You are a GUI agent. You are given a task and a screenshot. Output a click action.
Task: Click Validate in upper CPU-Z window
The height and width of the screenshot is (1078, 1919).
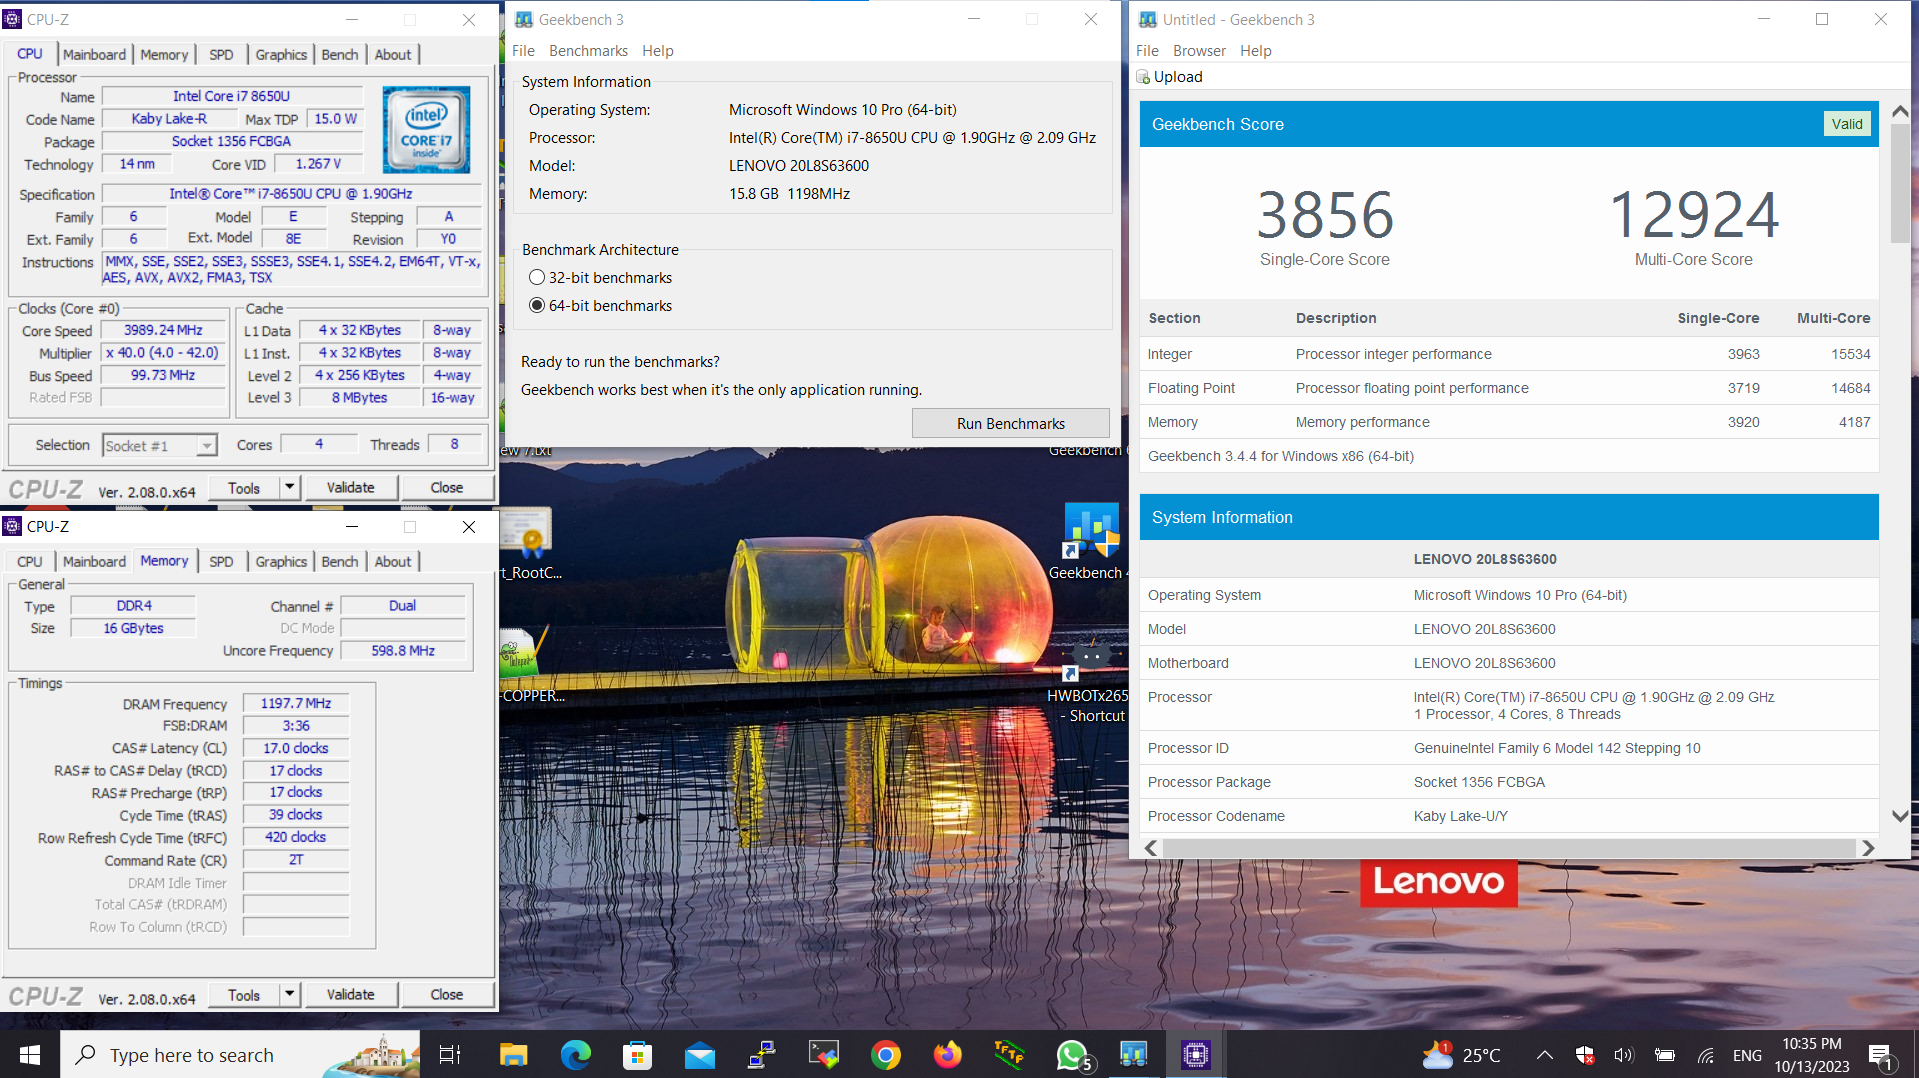point(350,488)
